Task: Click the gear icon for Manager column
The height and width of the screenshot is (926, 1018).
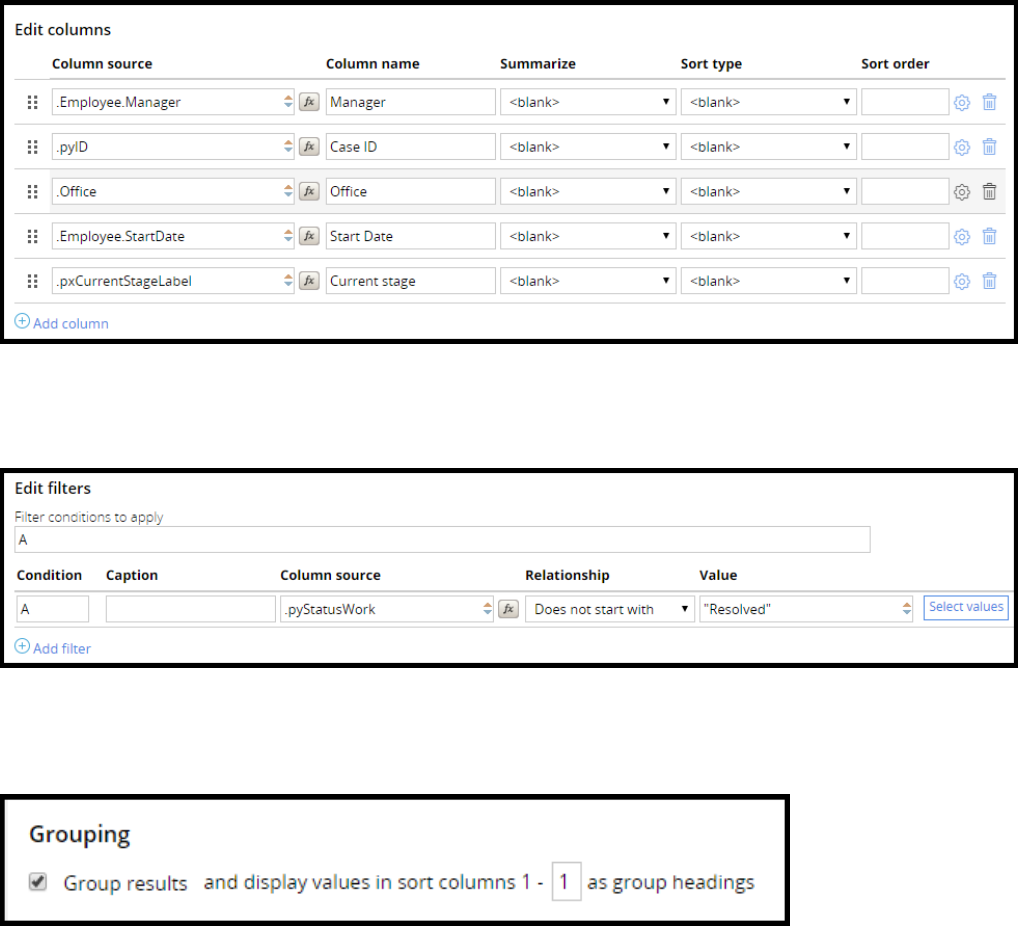Action: [962, 102]
